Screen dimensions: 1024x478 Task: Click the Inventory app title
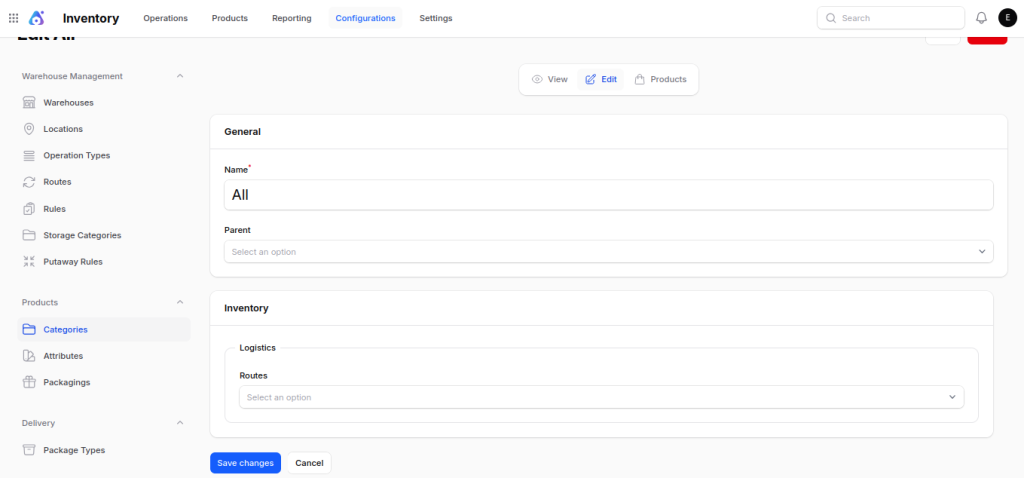(91, 18)
